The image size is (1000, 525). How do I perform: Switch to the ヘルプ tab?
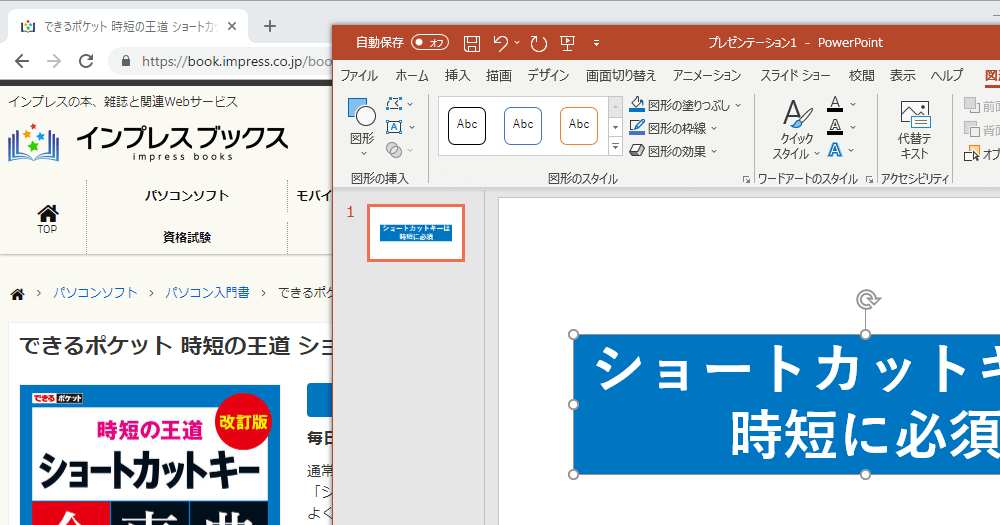(946, 75)
